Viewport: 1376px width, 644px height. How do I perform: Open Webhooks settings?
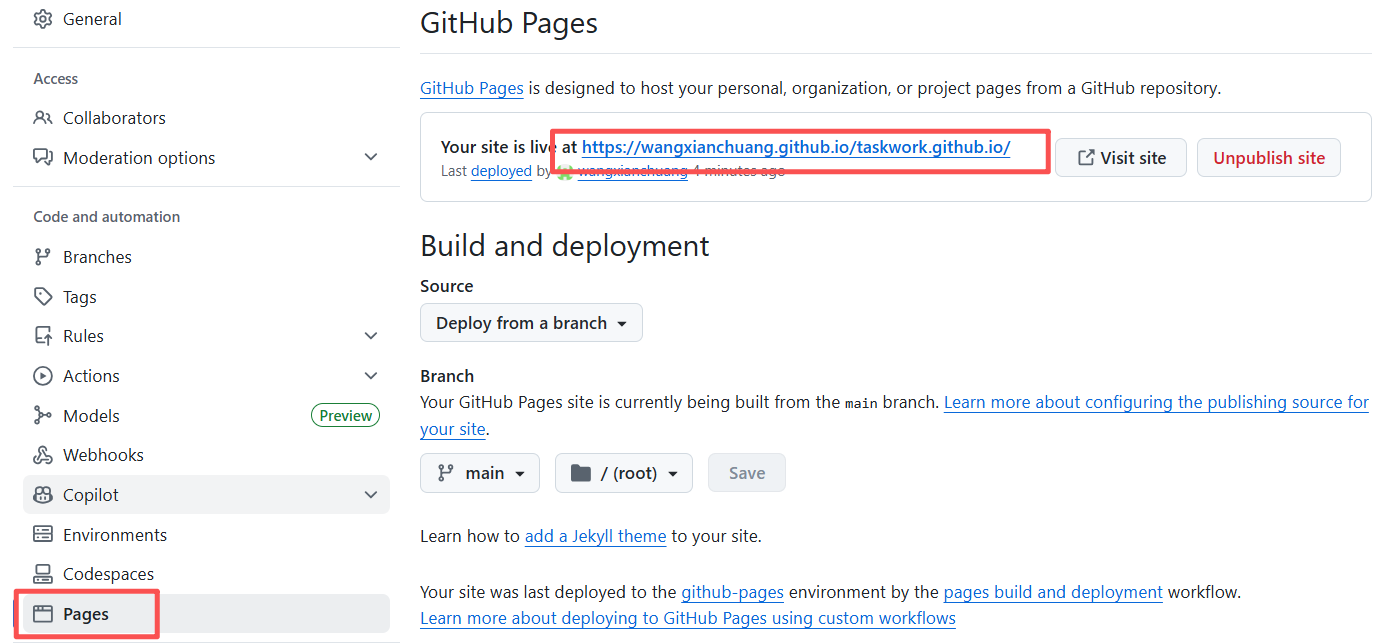(x=206, y=455)
